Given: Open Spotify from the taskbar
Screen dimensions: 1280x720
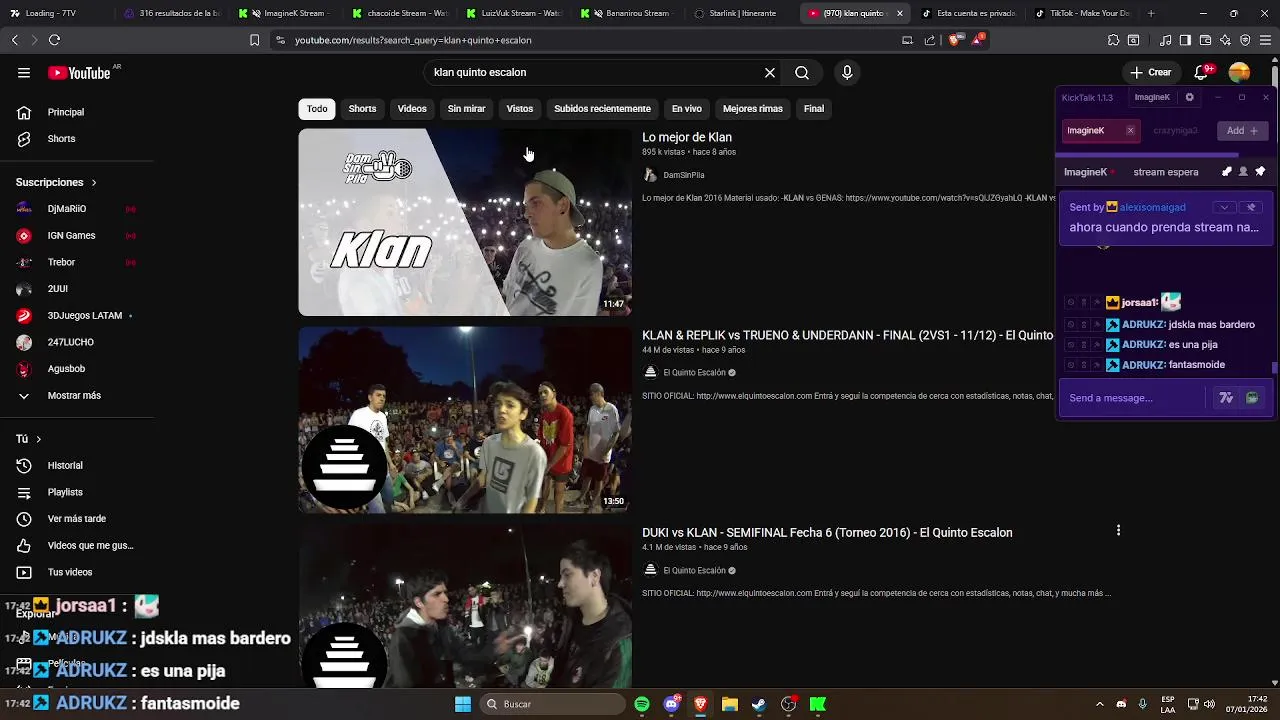Looking at the screenshot, I should pyautogui.click(x=642, y=704).
